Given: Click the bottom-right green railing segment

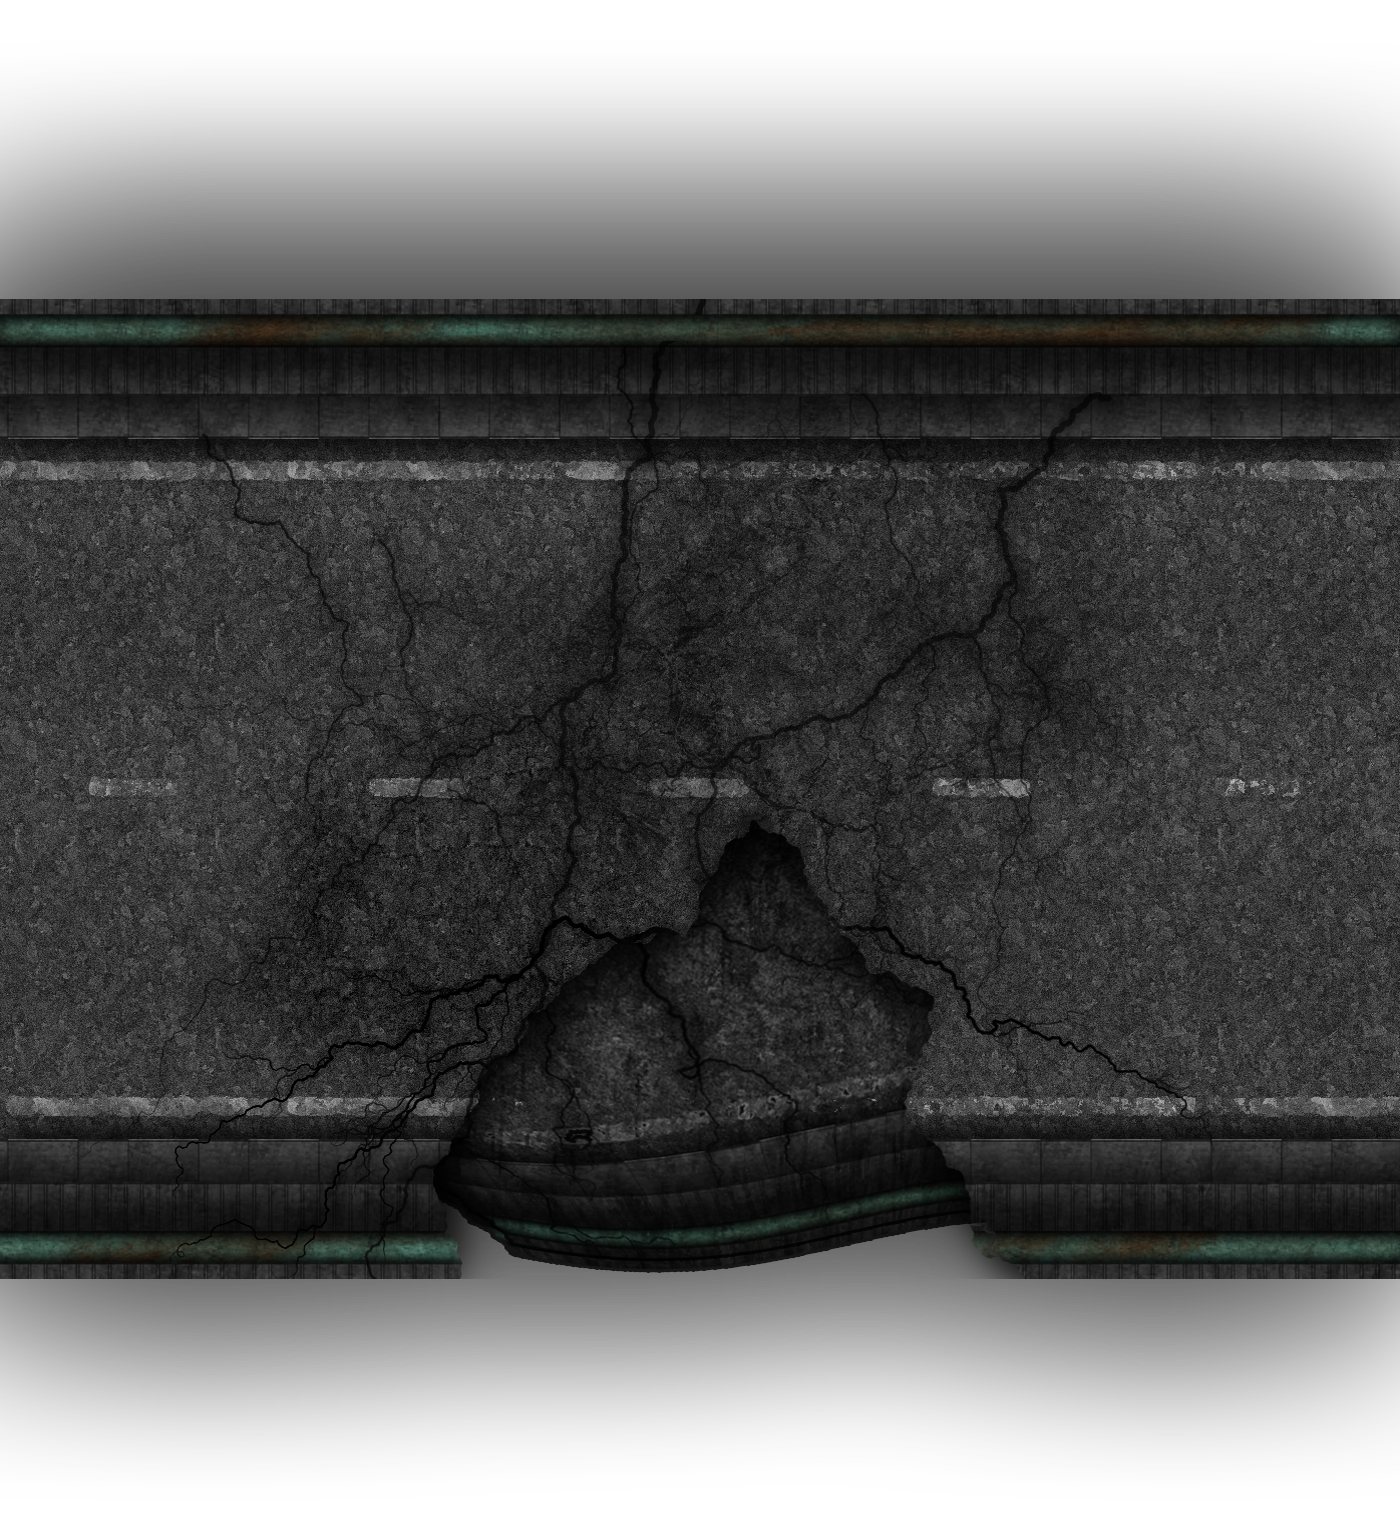Looking at the screenshot, I should 1200,1247.
